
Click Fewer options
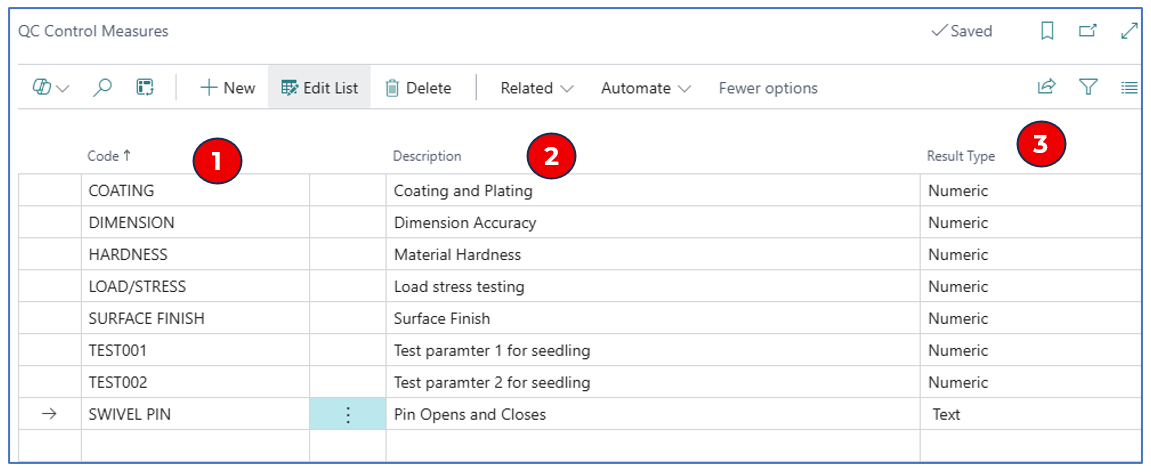pyautogui.click(x=768, y=88)
